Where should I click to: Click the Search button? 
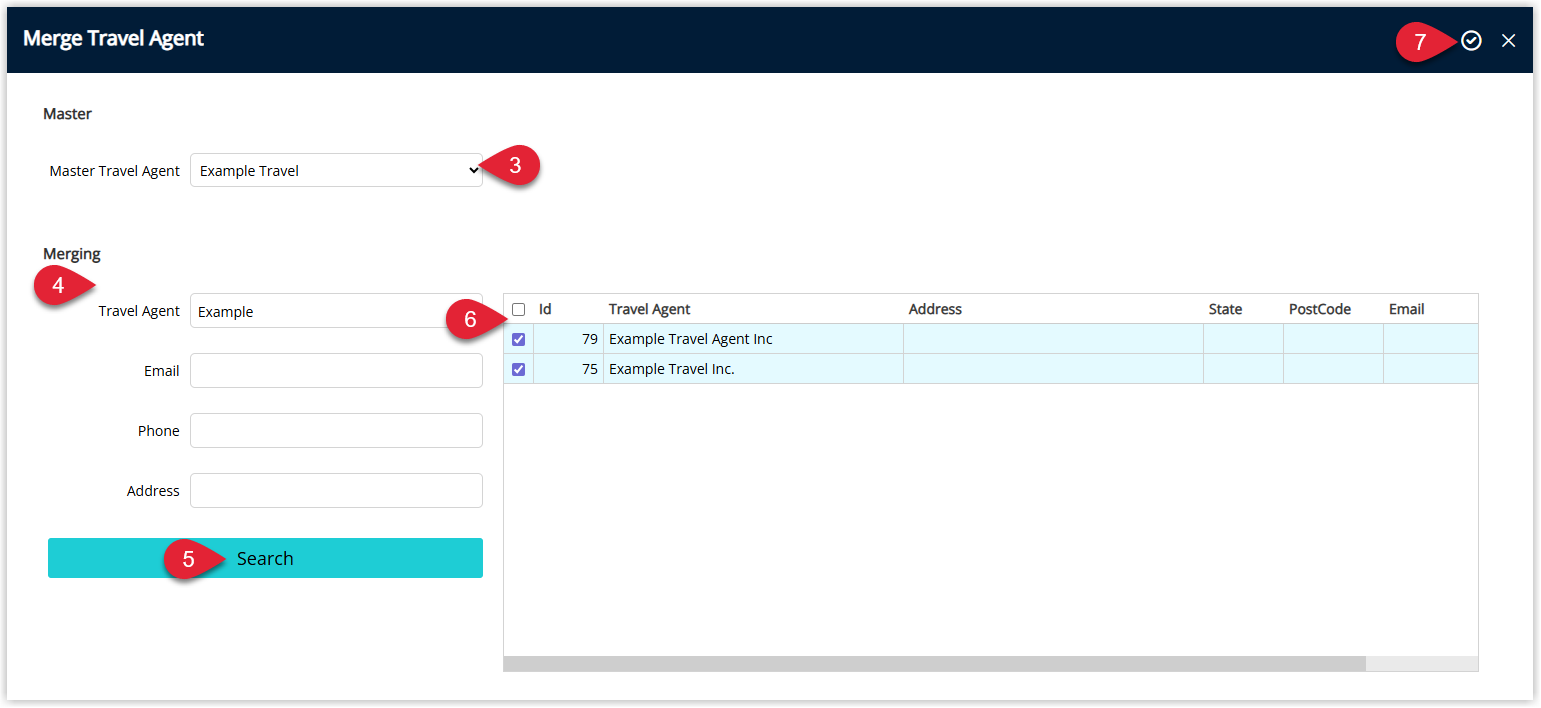click(x=265, y=558)
